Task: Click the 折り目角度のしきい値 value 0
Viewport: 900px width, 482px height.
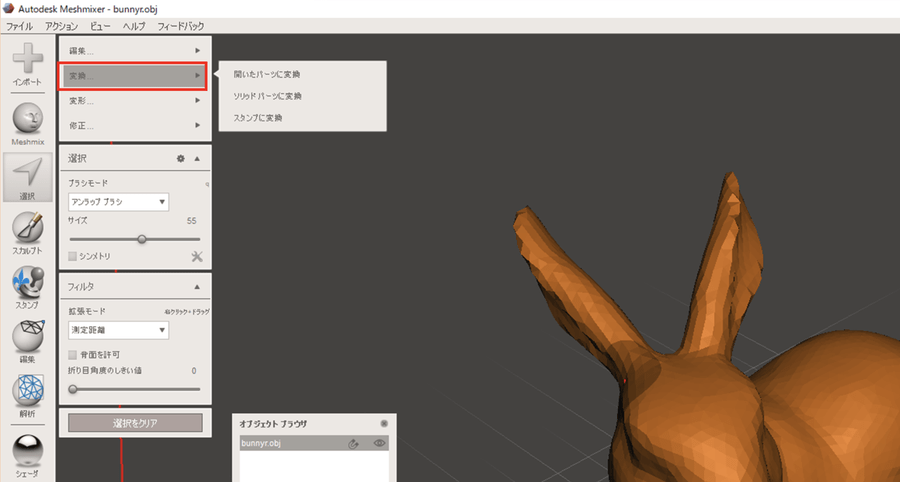Action: click(x=194, y=371)
